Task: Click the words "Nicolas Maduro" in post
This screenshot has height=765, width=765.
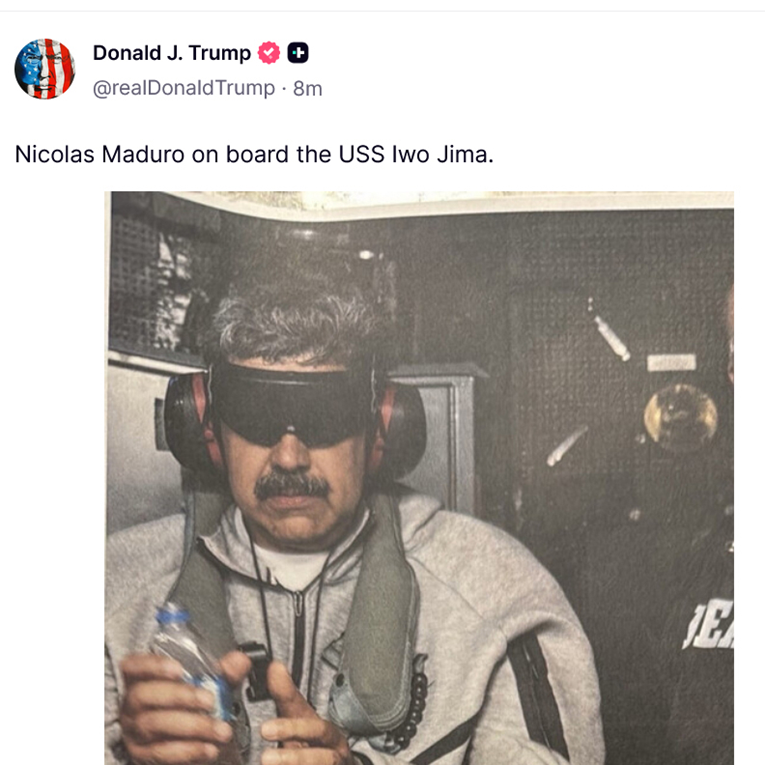Action: click(x=100, y=155)
